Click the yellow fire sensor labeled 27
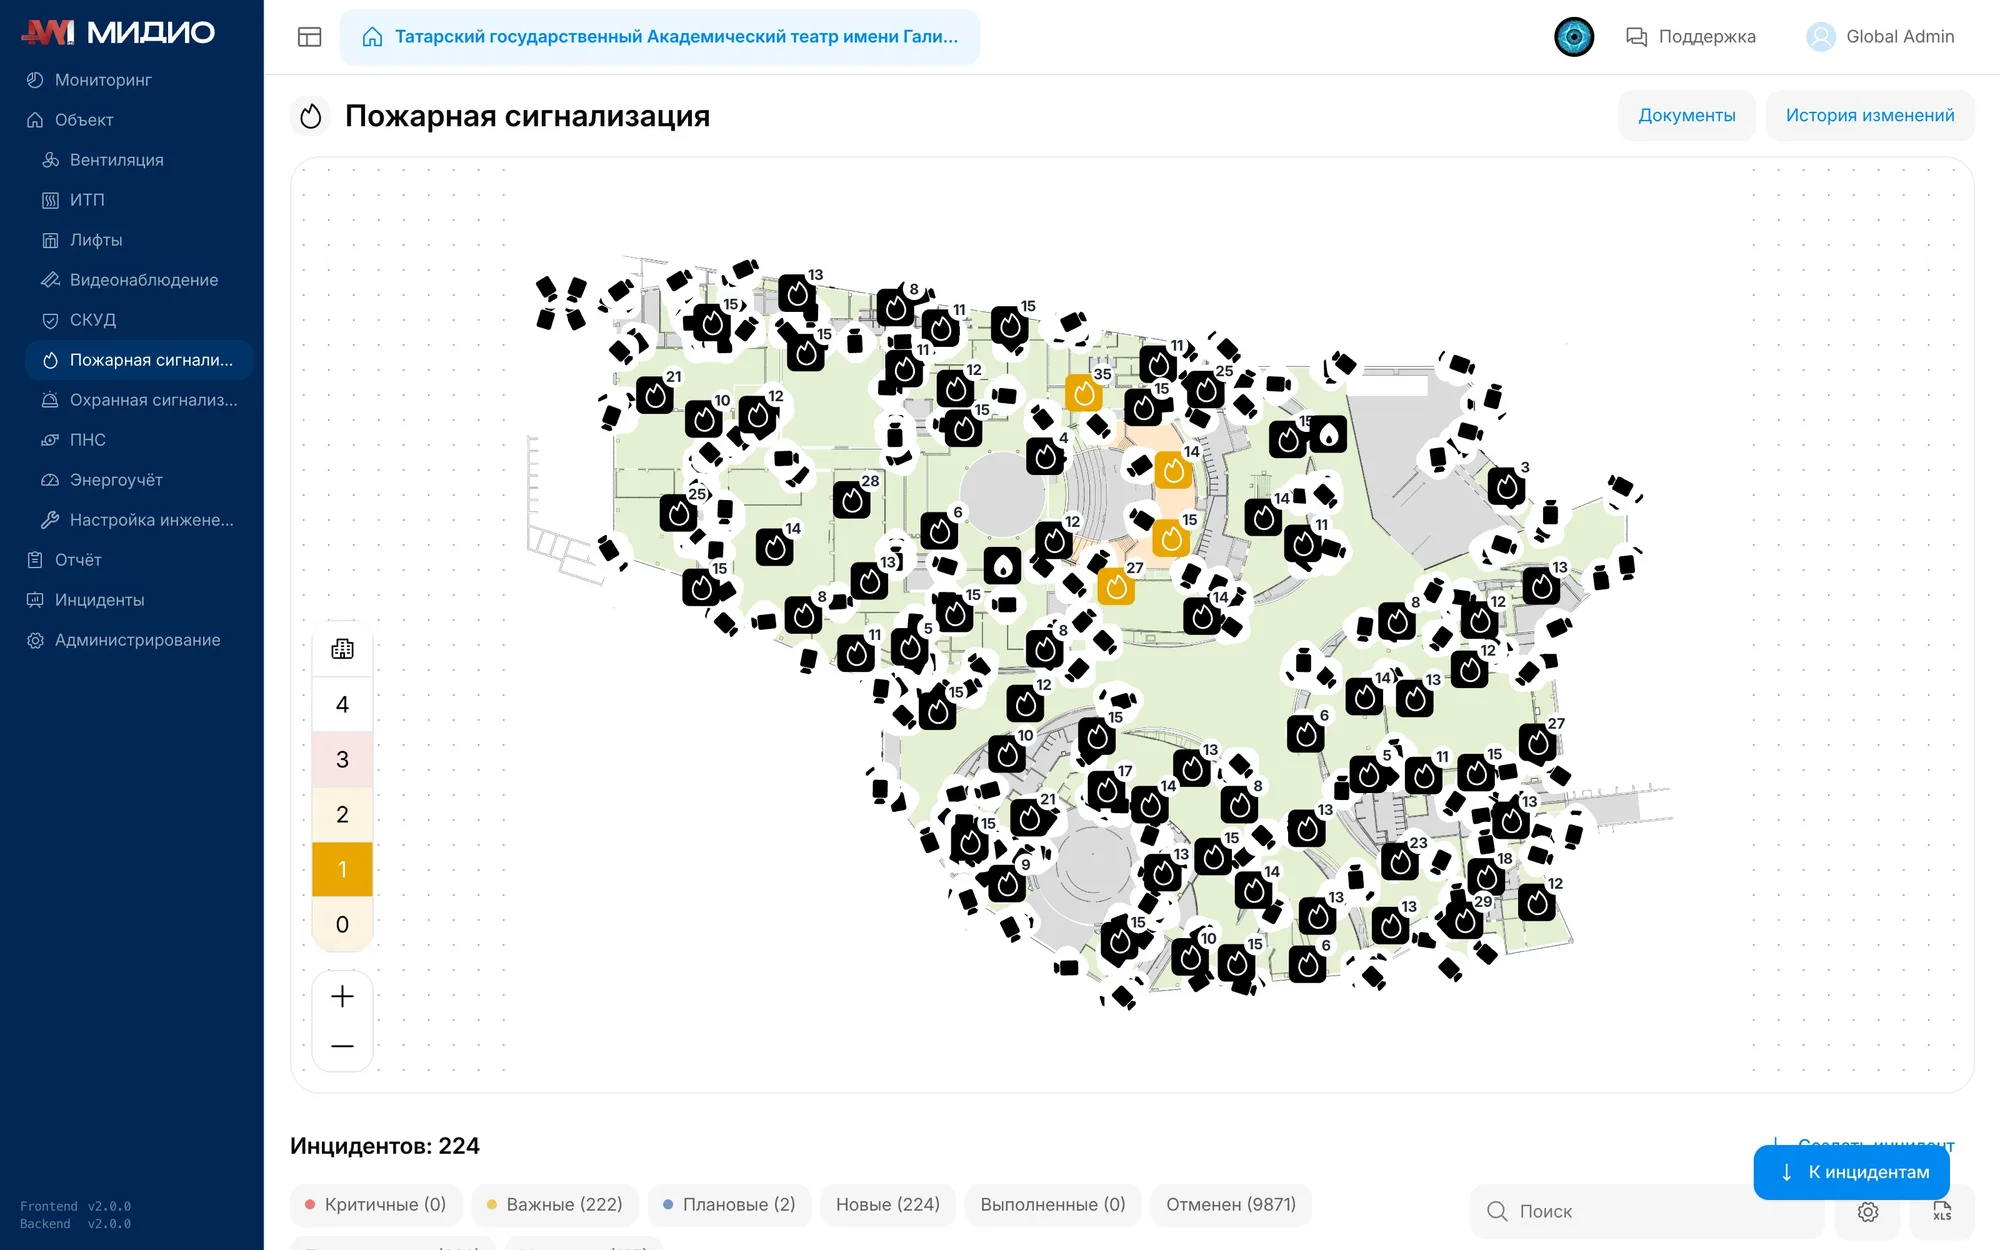This screenshot has height=1250, width=2000. (1116, 587)
